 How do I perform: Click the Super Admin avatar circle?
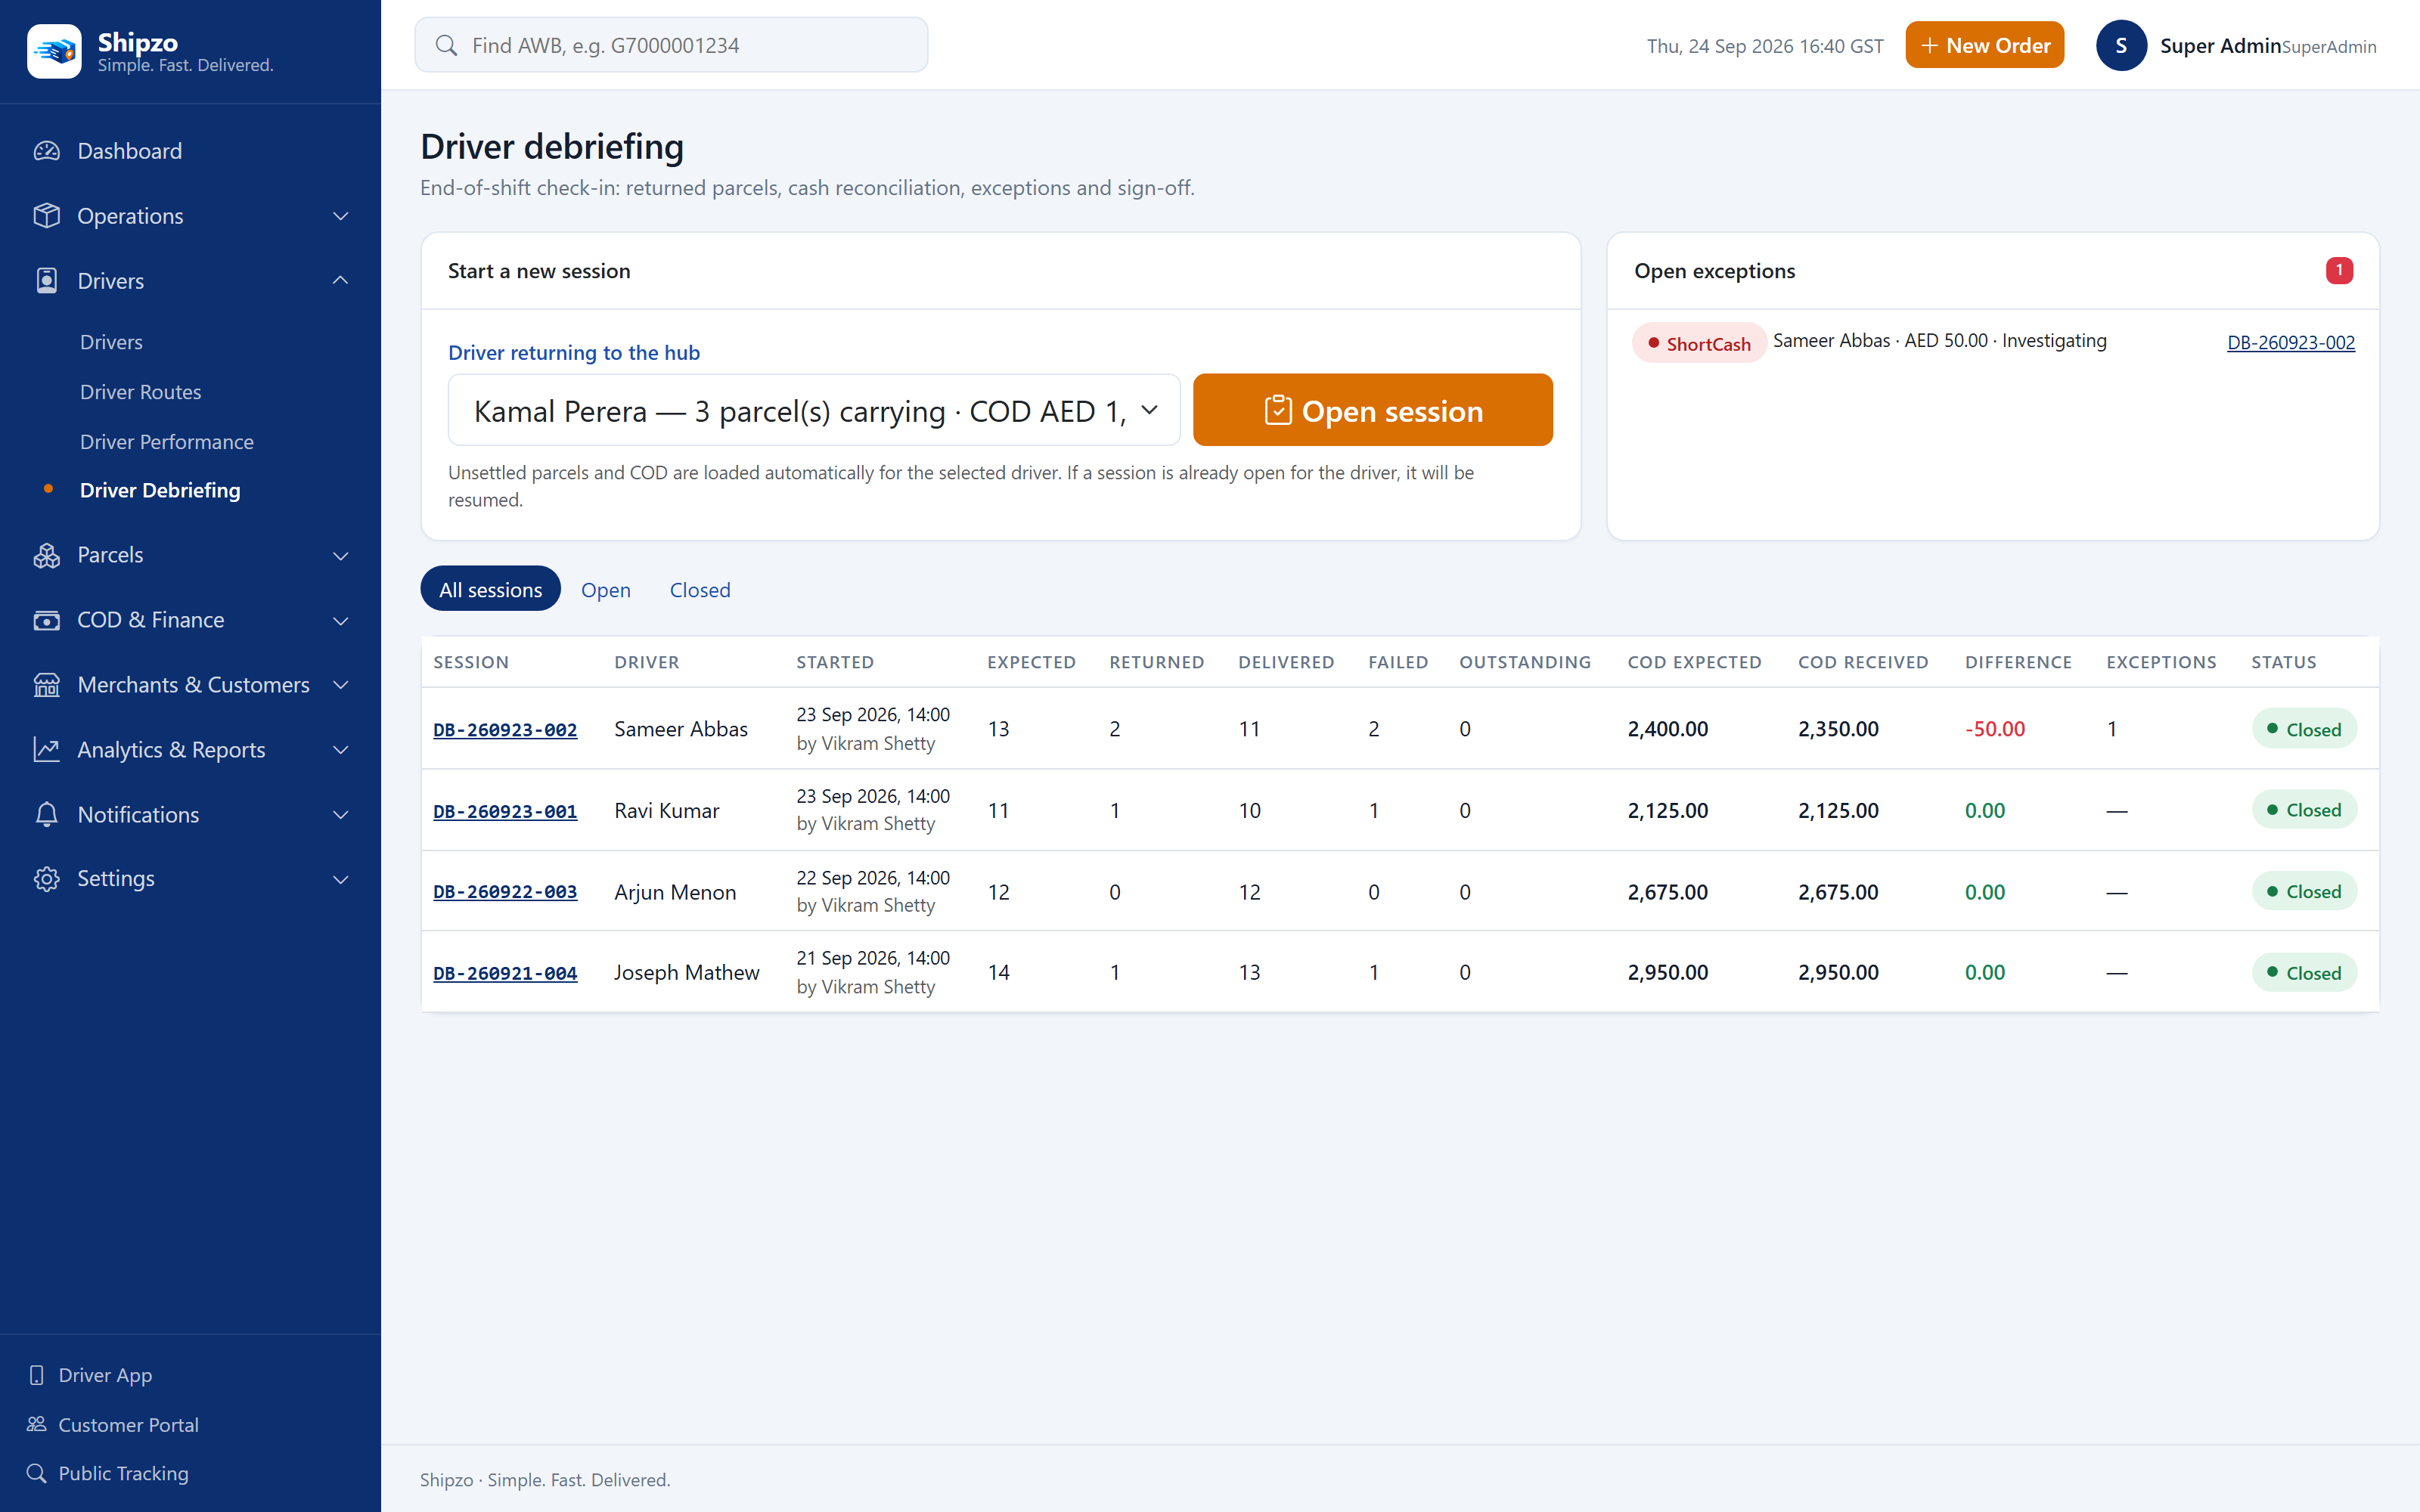2121,46
